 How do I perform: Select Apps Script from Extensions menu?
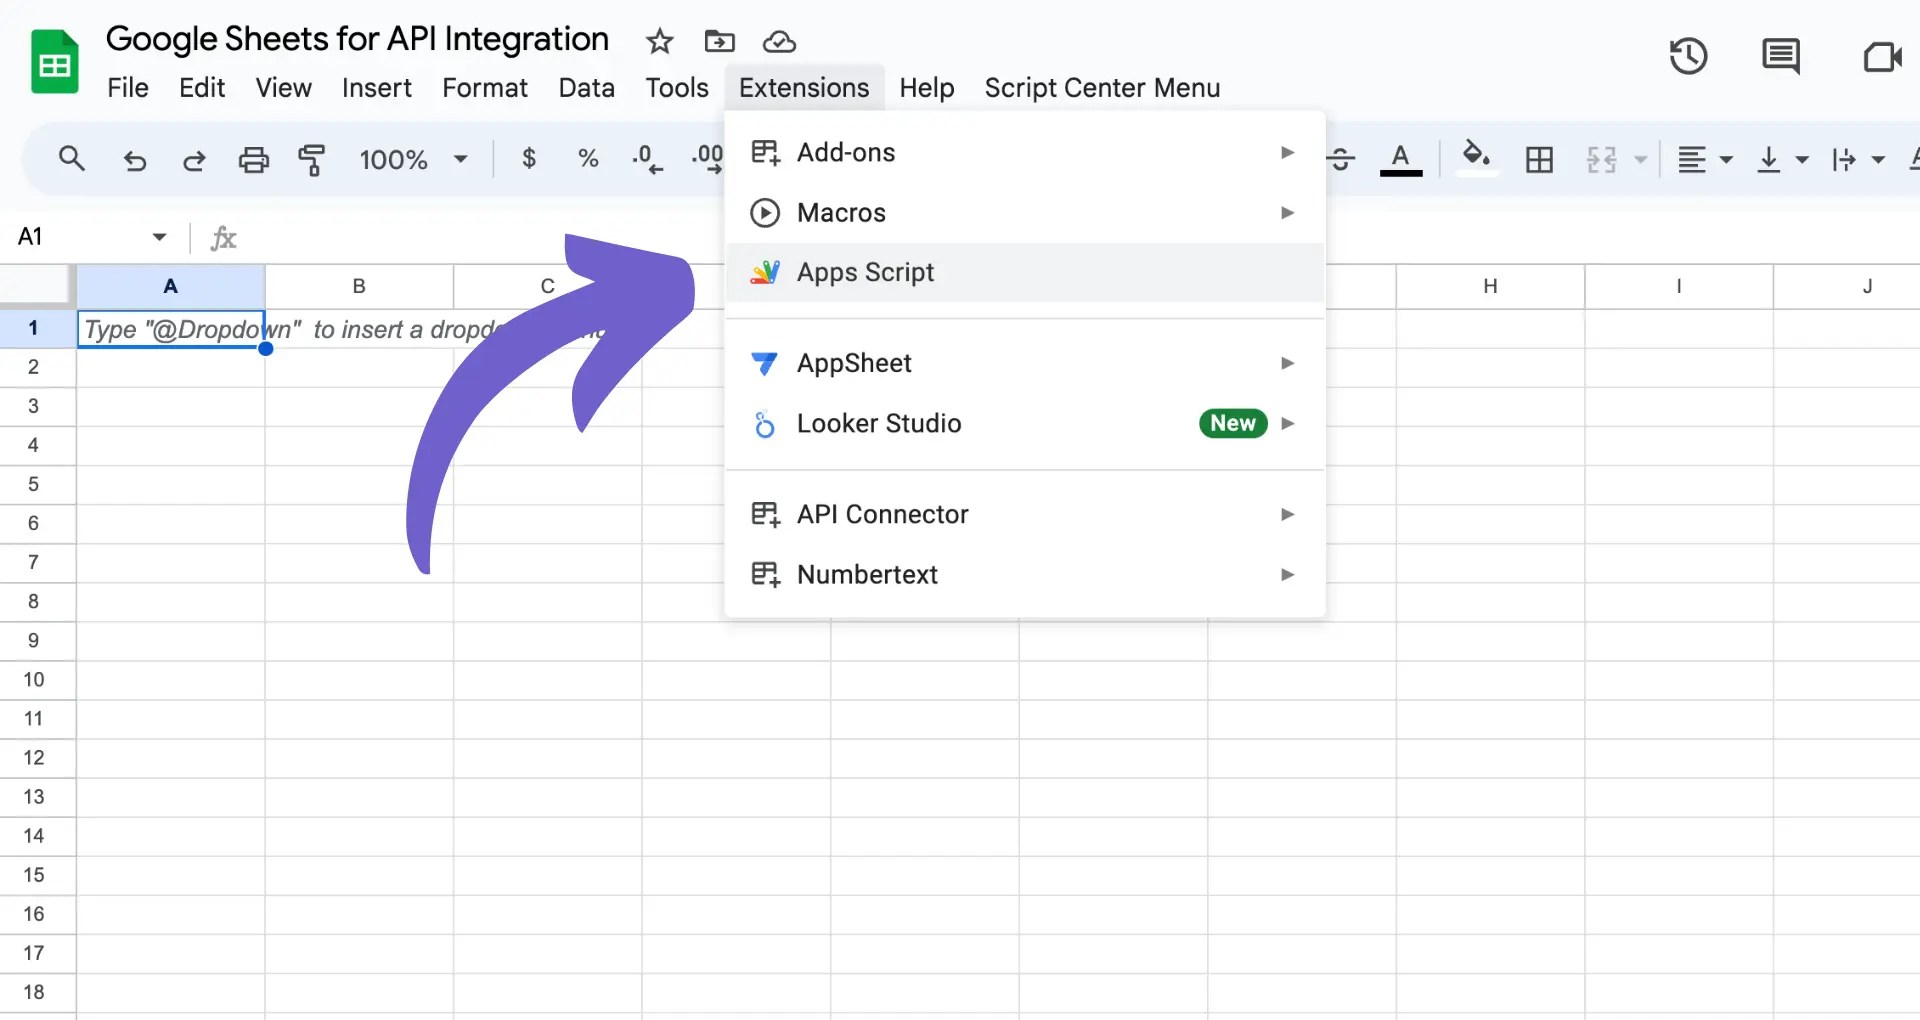coord(865,272)
